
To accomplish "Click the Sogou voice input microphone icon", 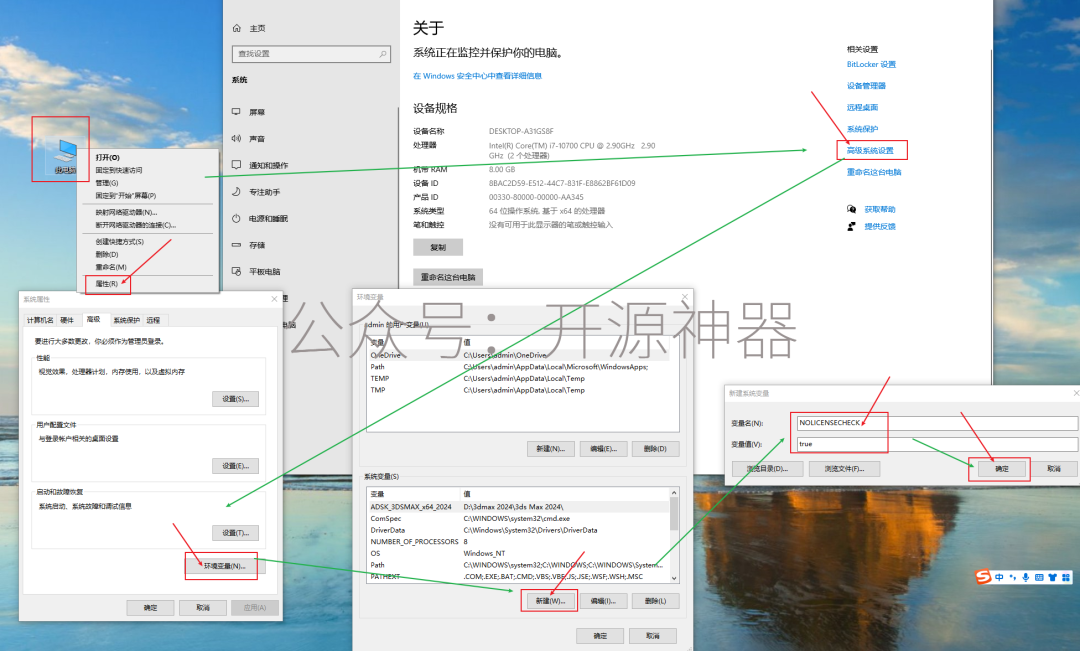I will (1026, 577).
